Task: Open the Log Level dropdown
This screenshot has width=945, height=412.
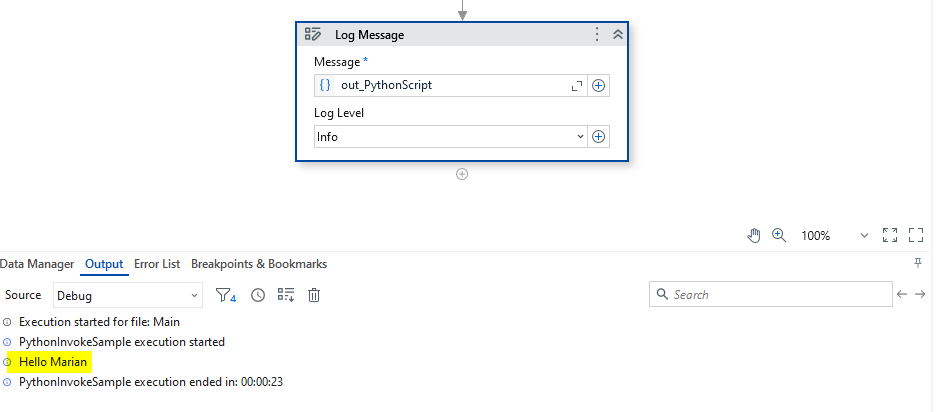Action: point(580,137)
